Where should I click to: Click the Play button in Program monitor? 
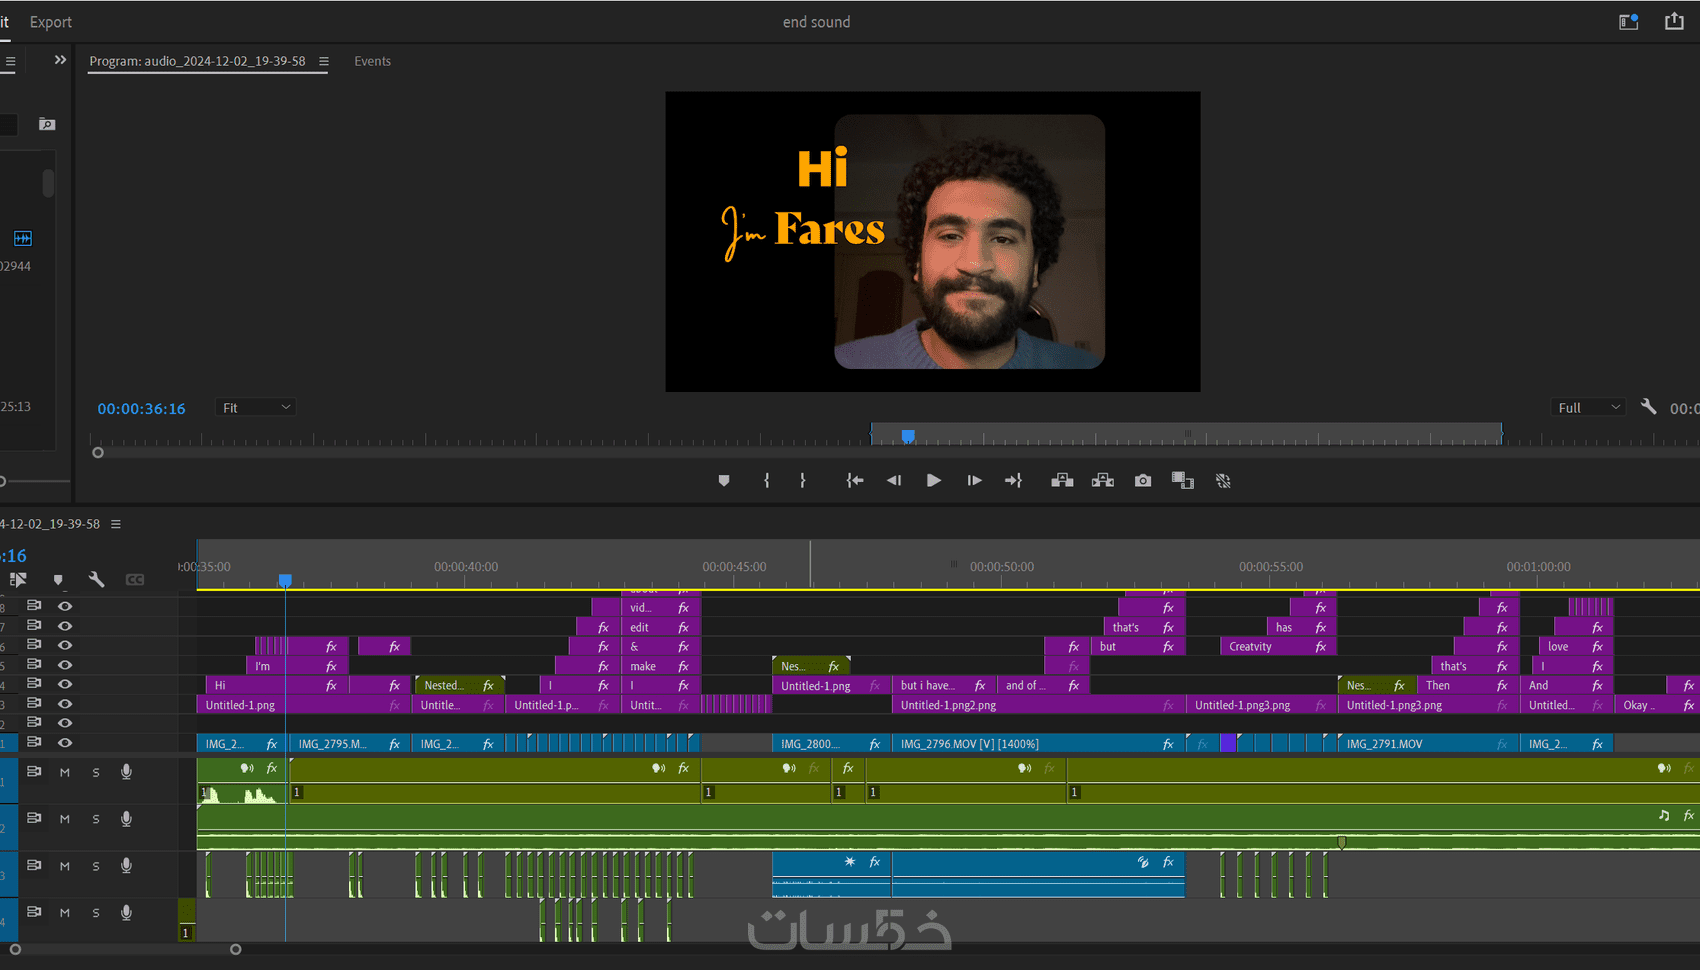click(933, 481)
